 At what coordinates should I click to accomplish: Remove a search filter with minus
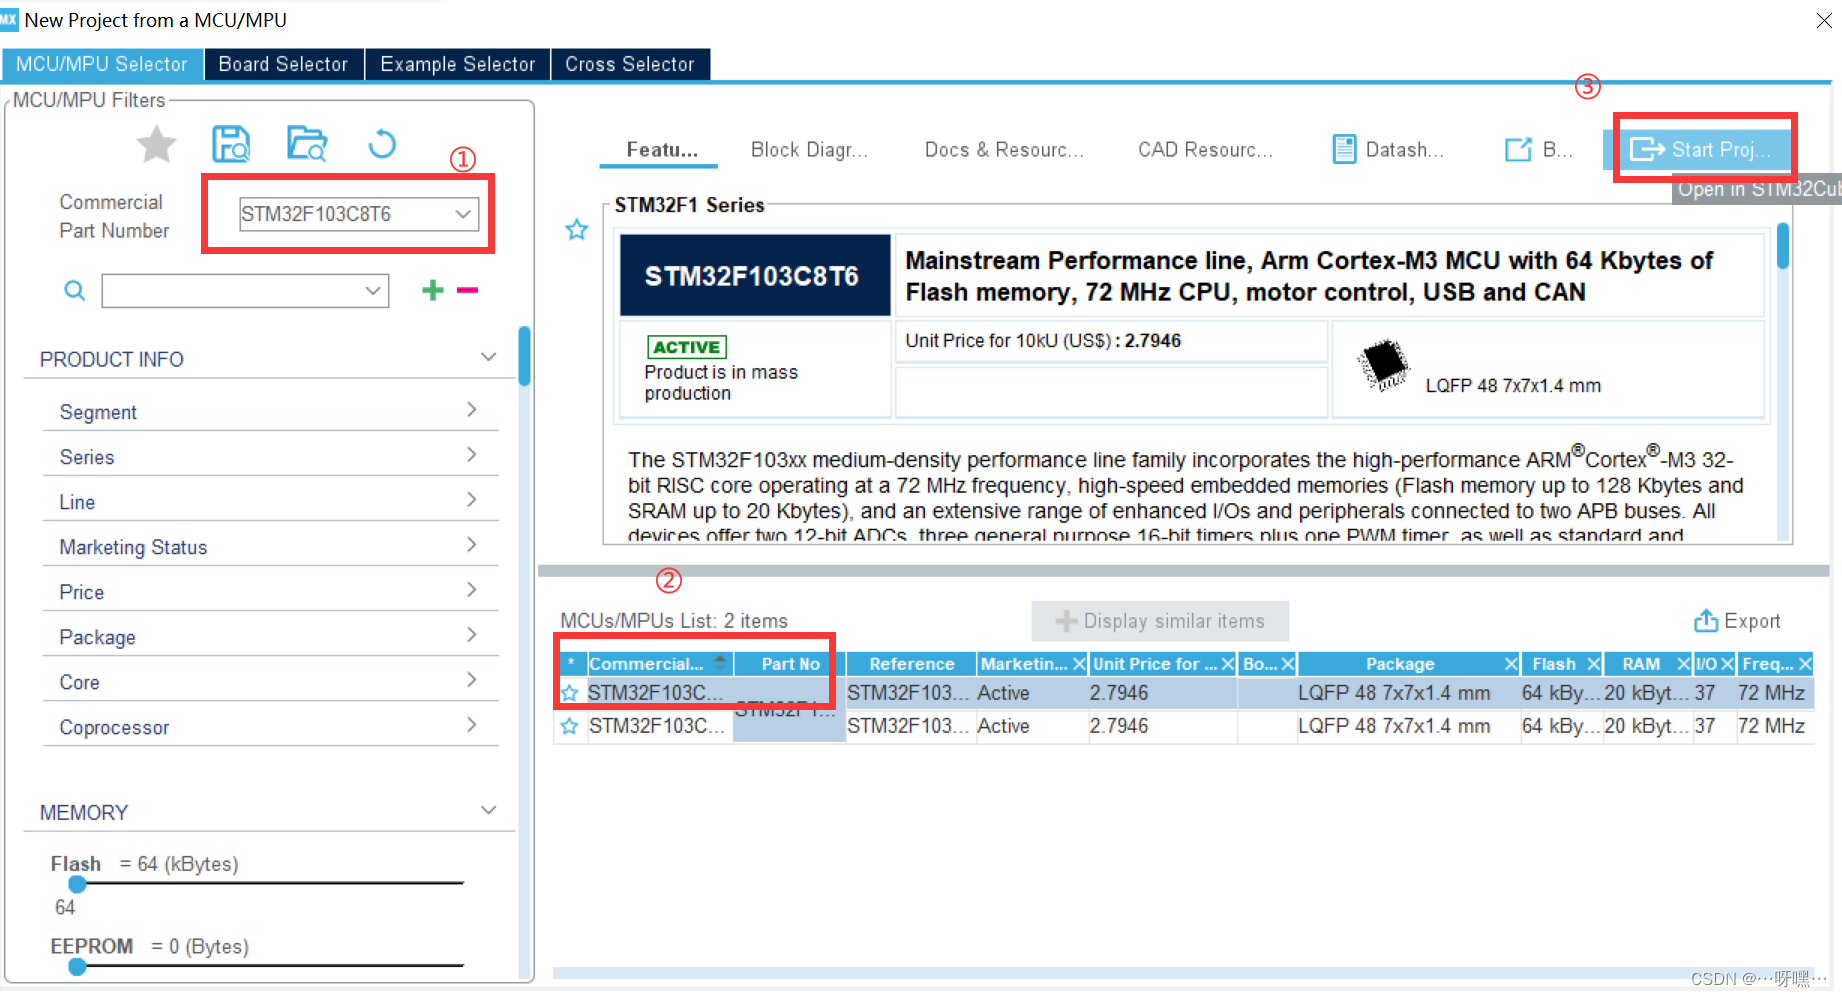(x=468, y=290)
